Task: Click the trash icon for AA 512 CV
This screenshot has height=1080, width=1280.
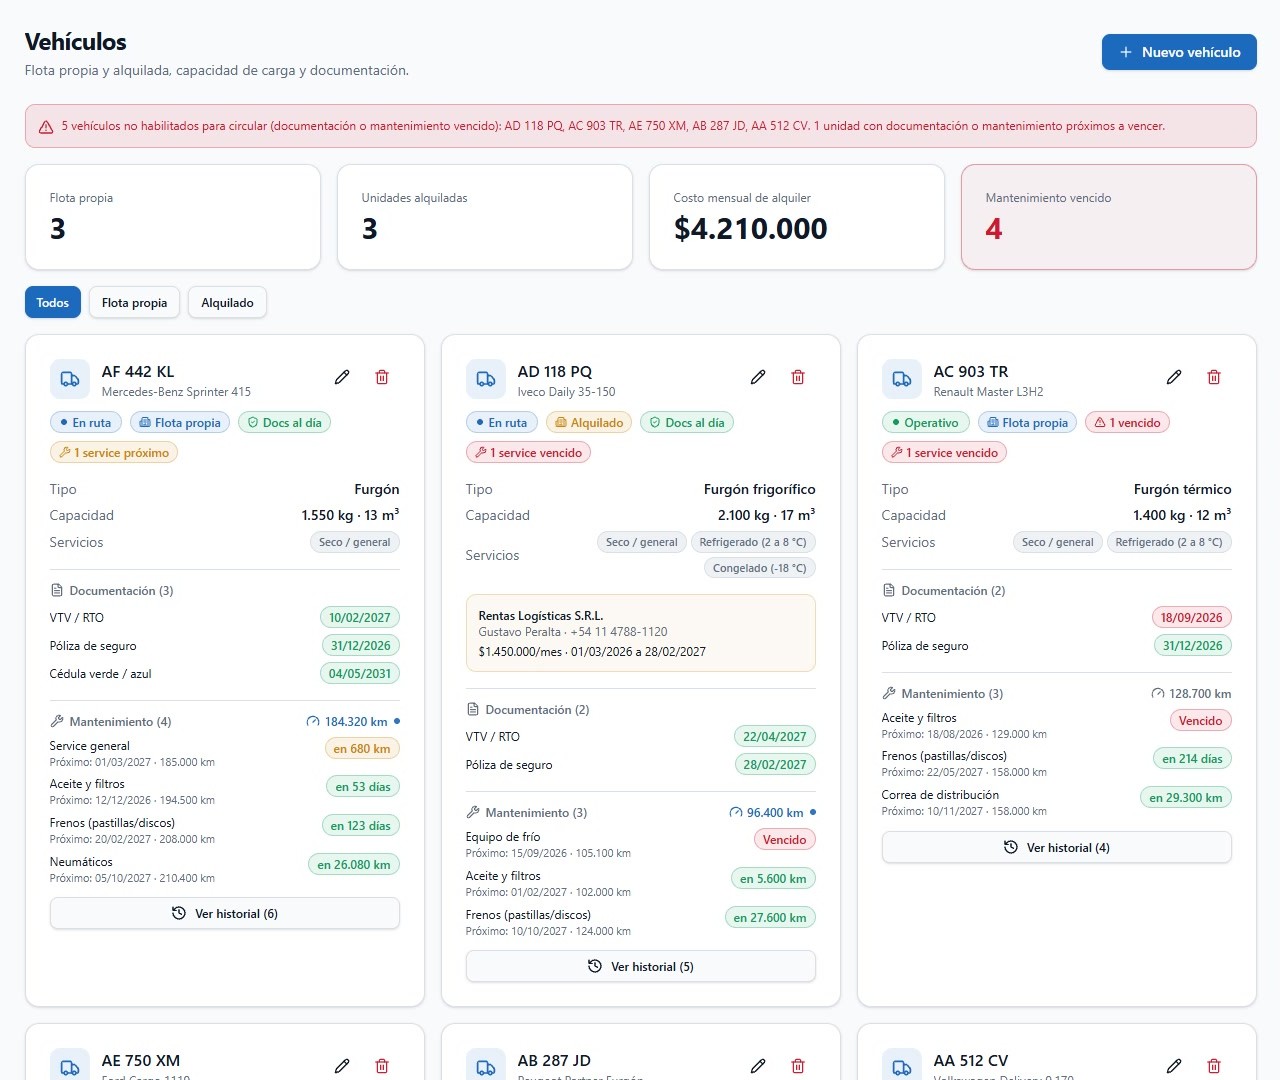Action: tap(1214, 1066)
